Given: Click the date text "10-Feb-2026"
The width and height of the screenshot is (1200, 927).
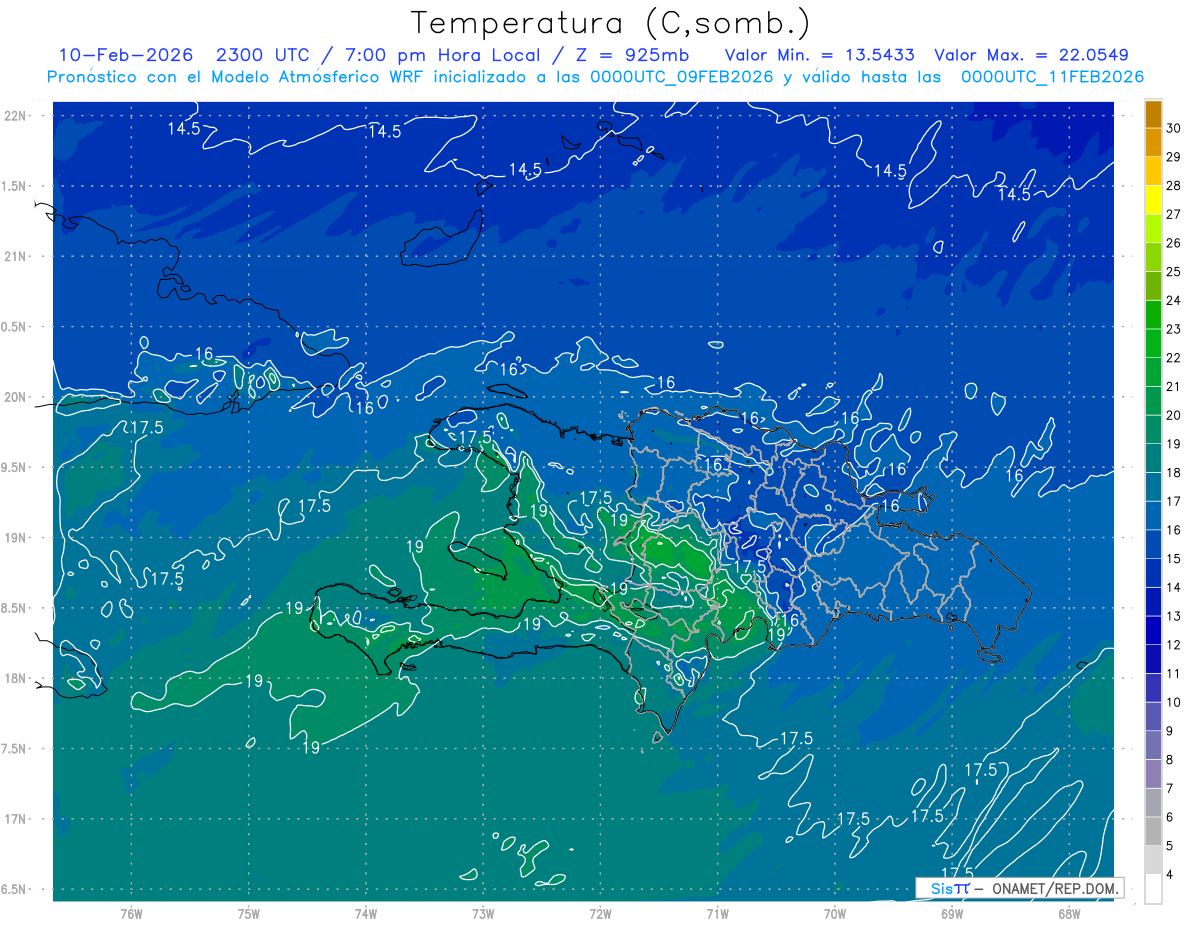Looking at the screenshot, I should coord(124,55).
